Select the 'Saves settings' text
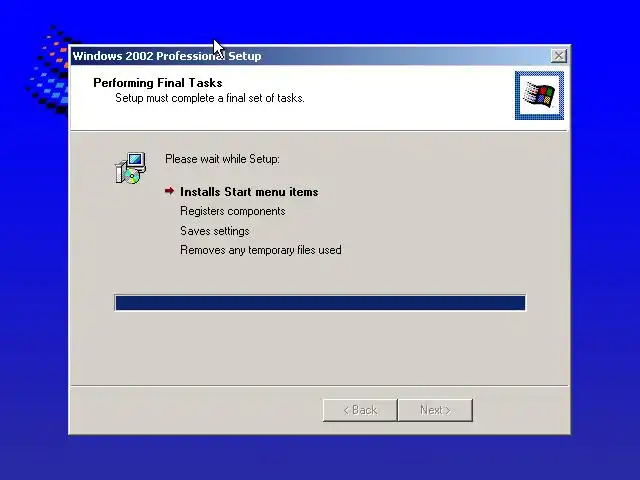The width and height of the screenshot is (640, 480). coord(215,231)
